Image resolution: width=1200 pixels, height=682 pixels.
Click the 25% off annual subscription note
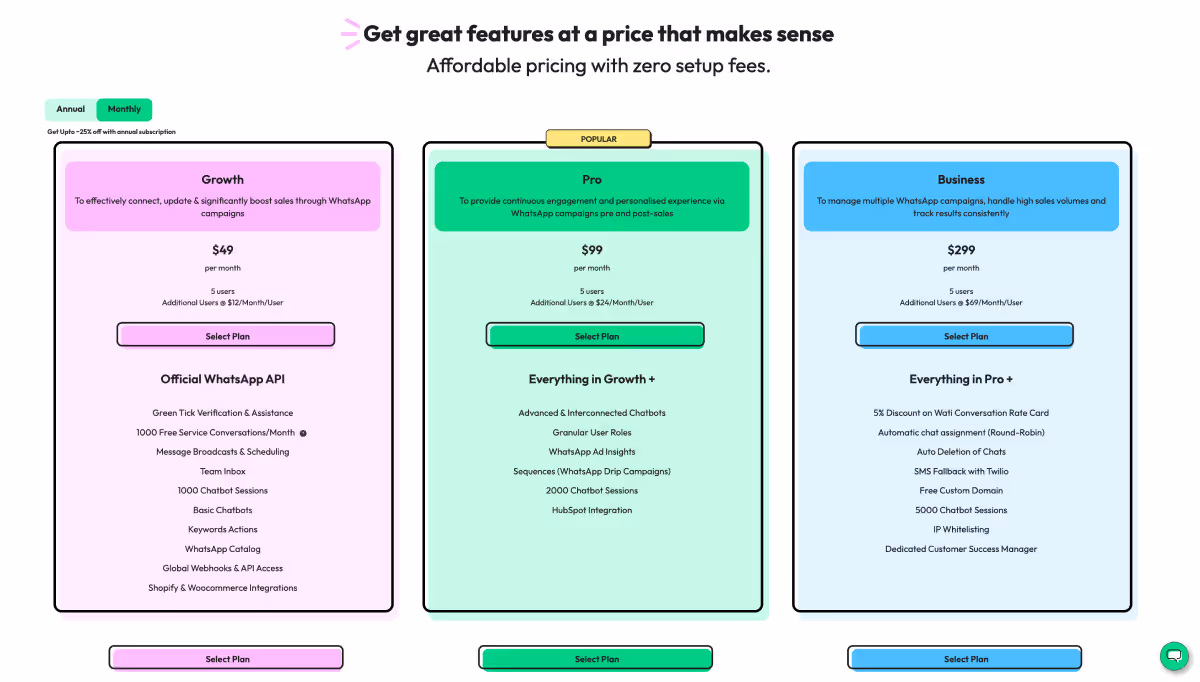click(112, 132)
